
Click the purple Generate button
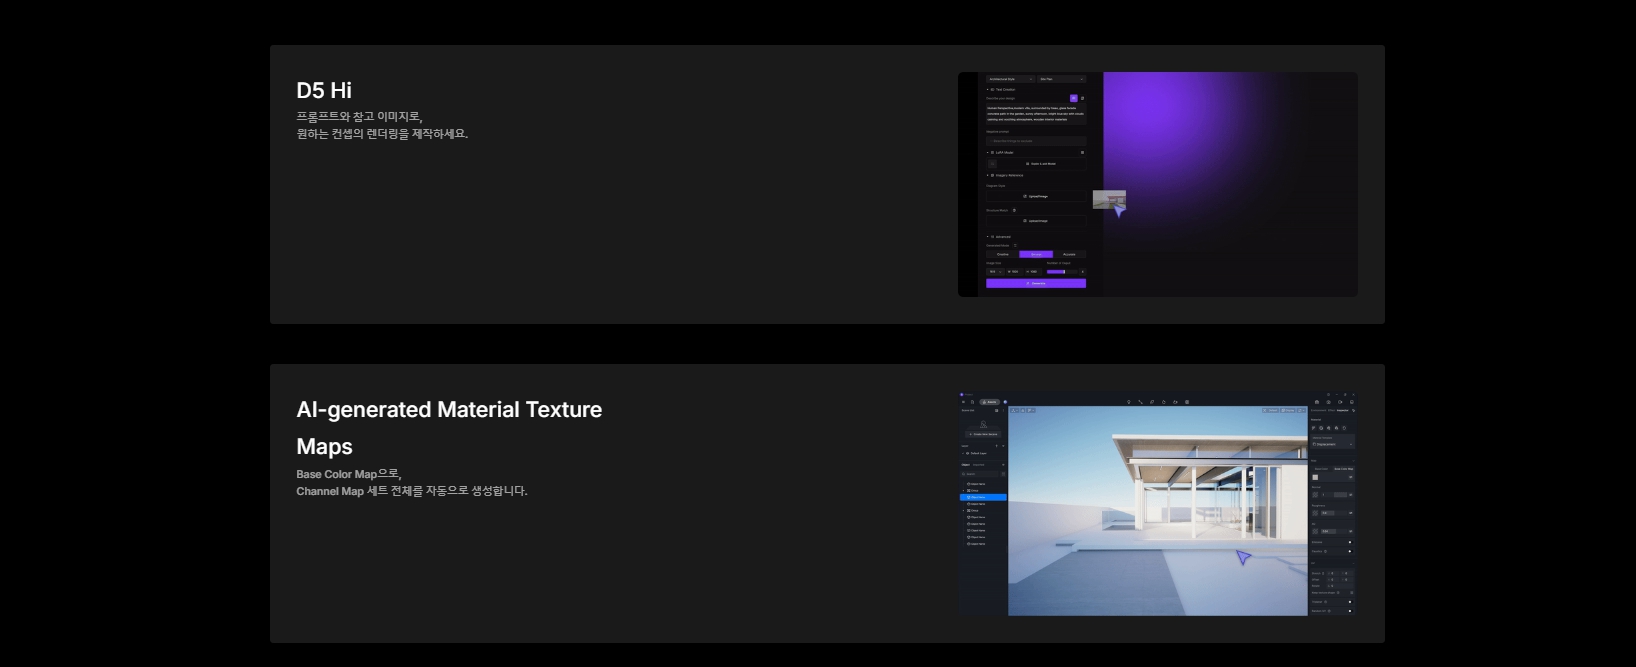coord(1036,283)
